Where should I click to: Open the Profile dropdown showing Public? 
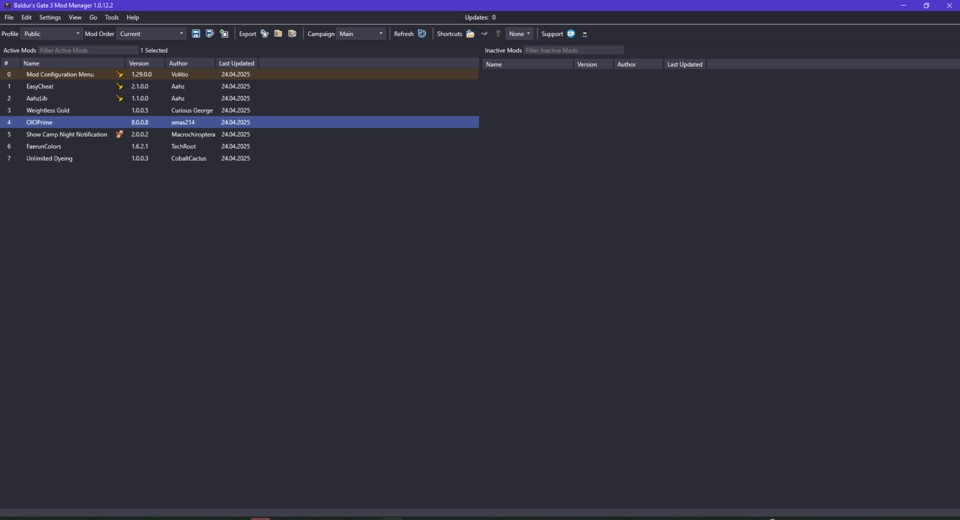pyautogui.click(x=51, y=34)
